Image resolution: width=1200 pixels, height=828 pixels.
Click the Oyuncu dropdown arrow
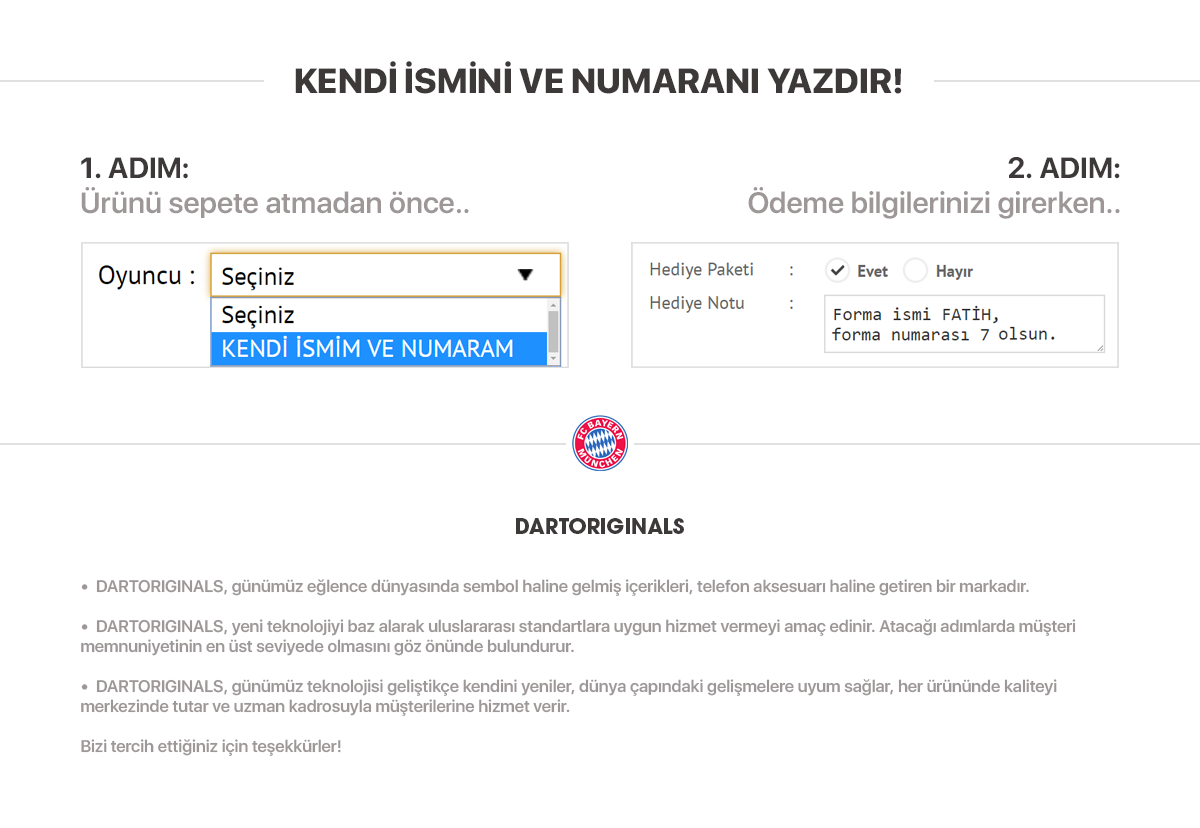tap(525, 275)
